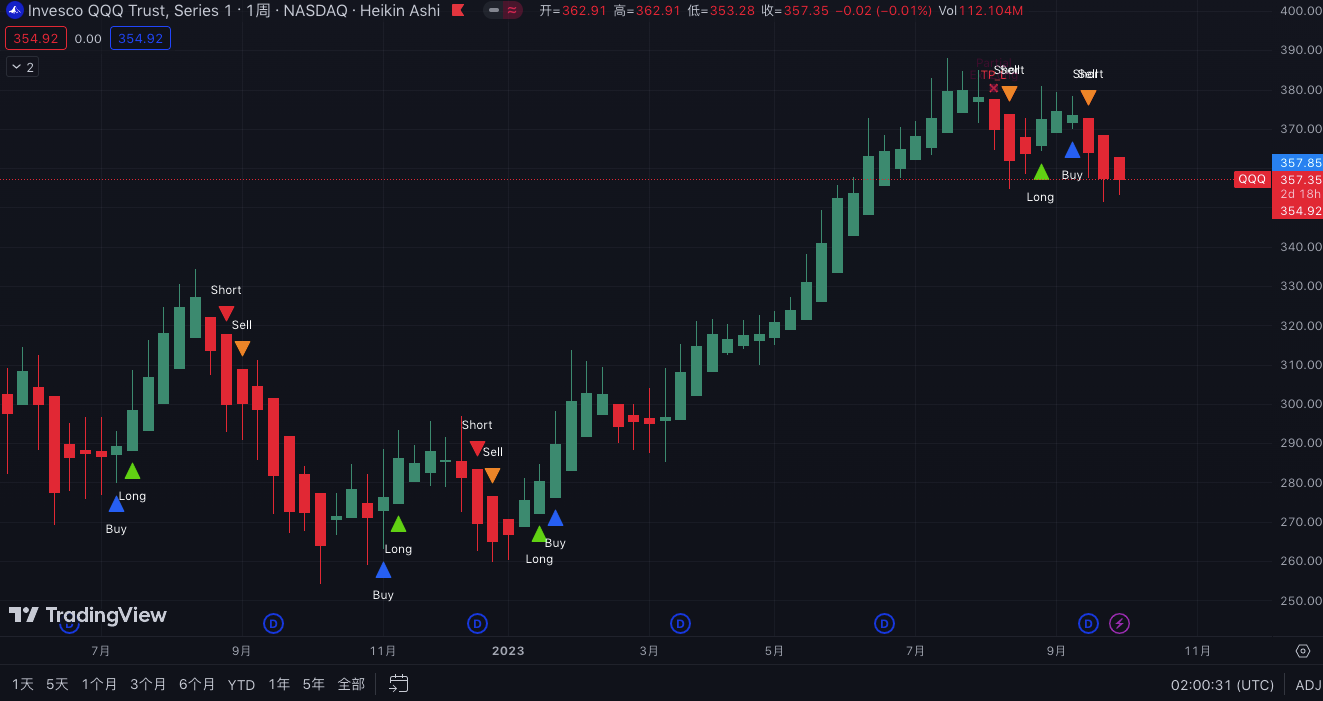This screenshot has height=701, width=1323.
Task: Click the red X stop marker near 380
Action: pyautogui.click(x=993, y=88)
